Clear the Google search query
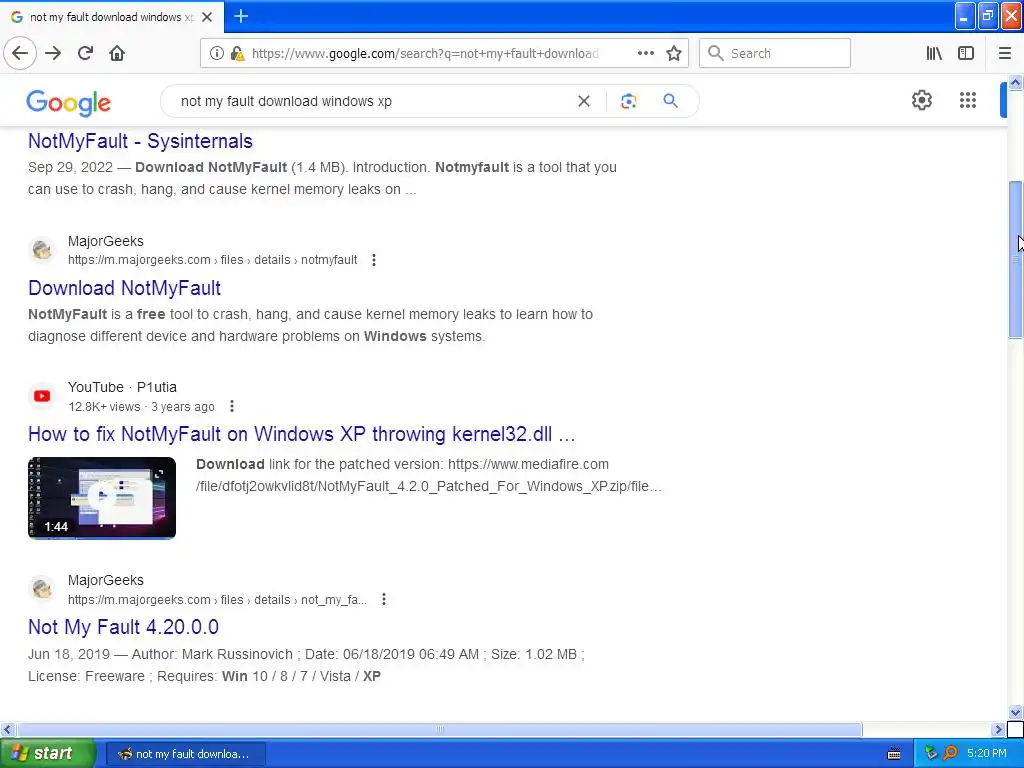Viewport: 1024px width, 768px height. [x=584, y=101]
